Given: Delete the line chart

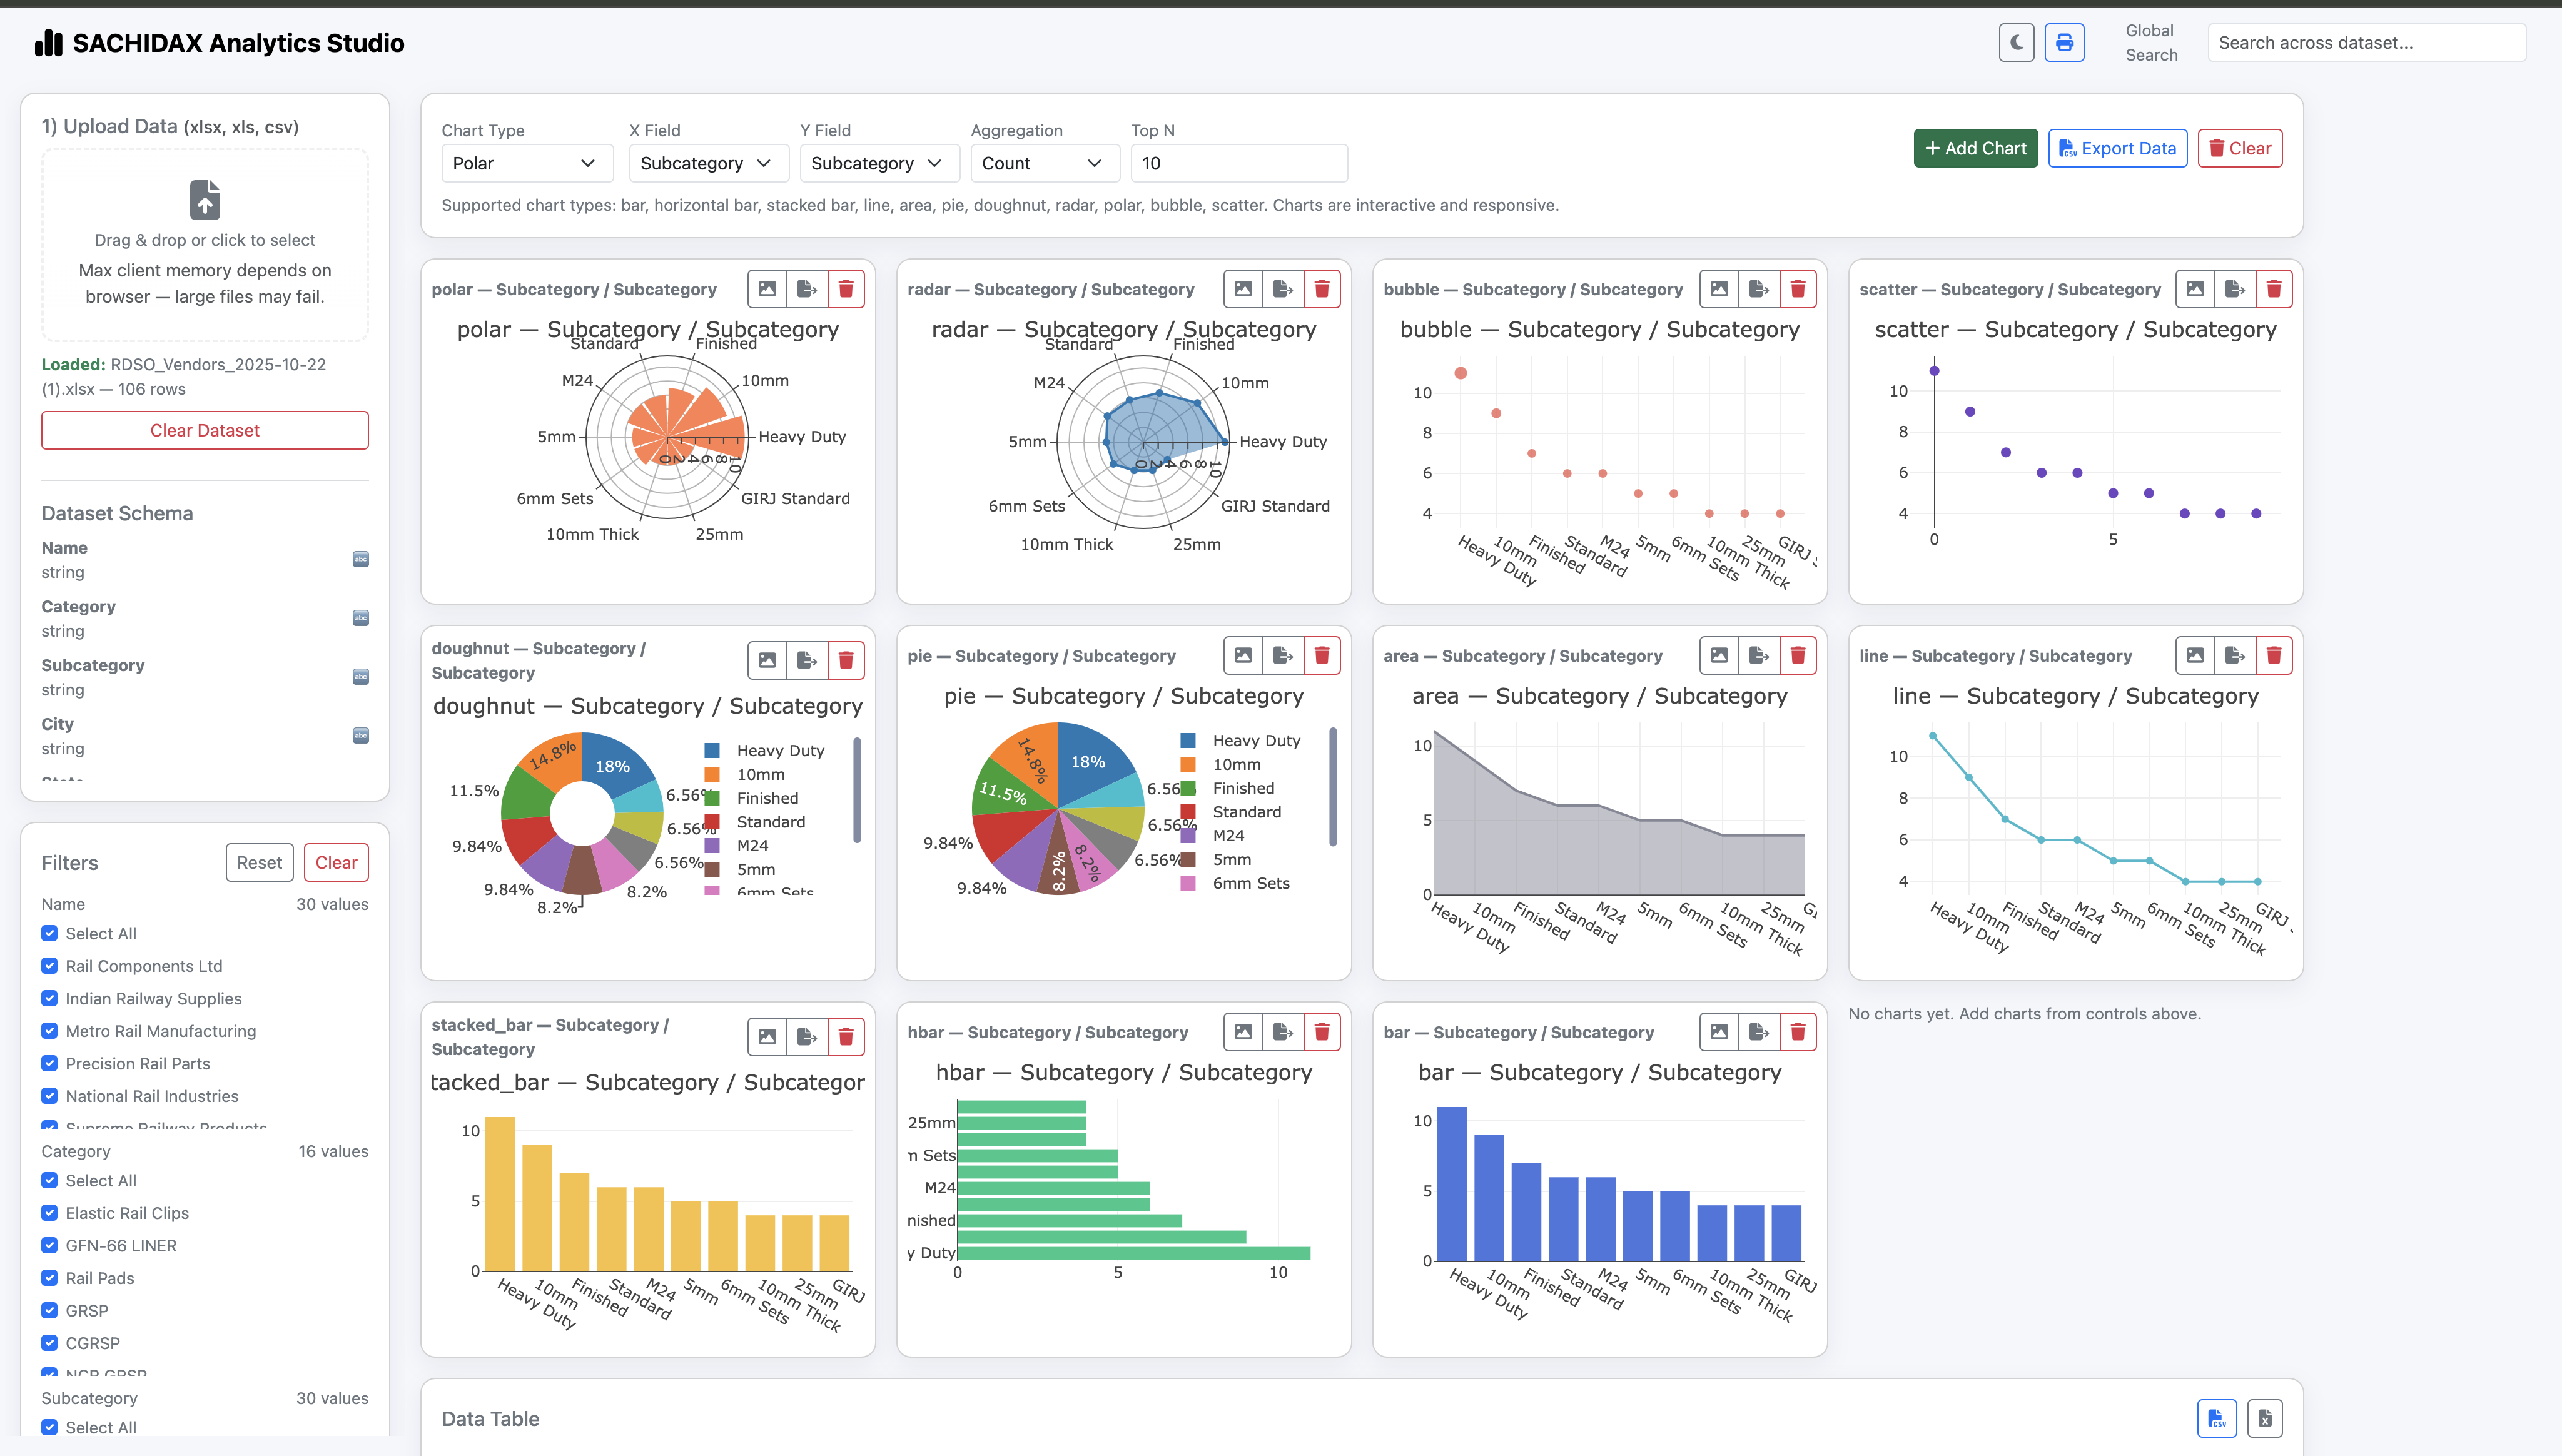Looking at the screenshot, I should point(2273,656).
